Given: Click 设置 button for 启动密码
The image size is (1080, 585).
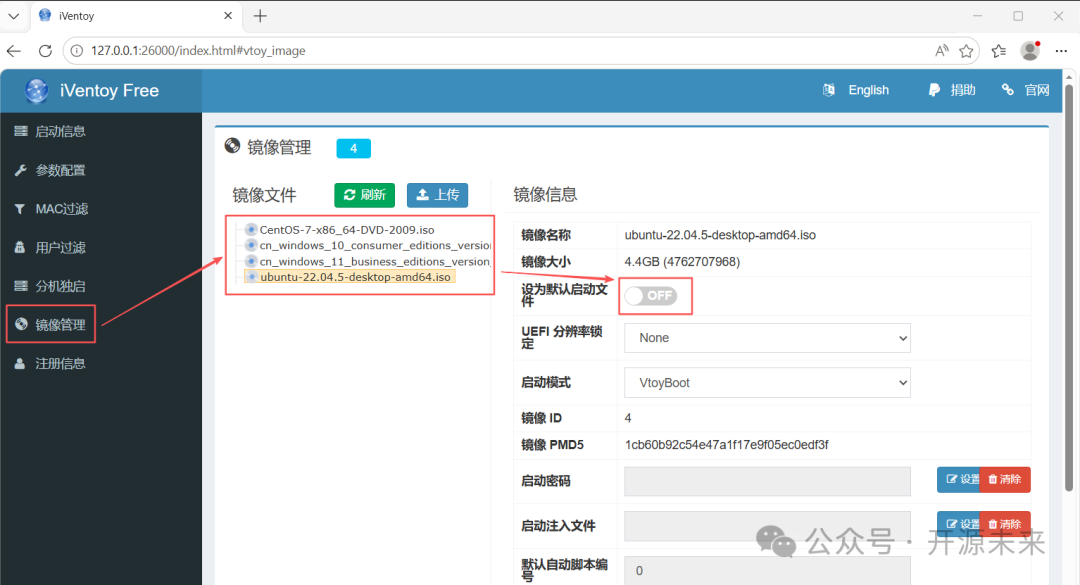Looking at the screenshot, I should 958,480.
